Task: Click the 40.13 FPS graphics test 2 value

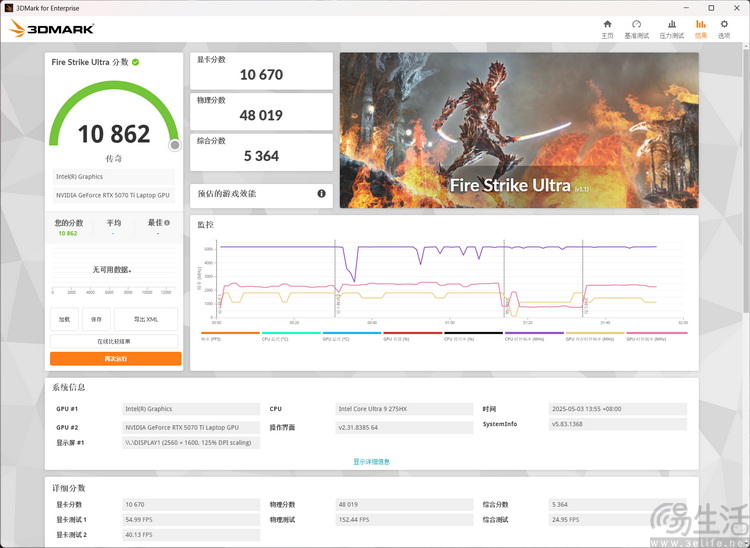Action: click(x=191, y=535)
